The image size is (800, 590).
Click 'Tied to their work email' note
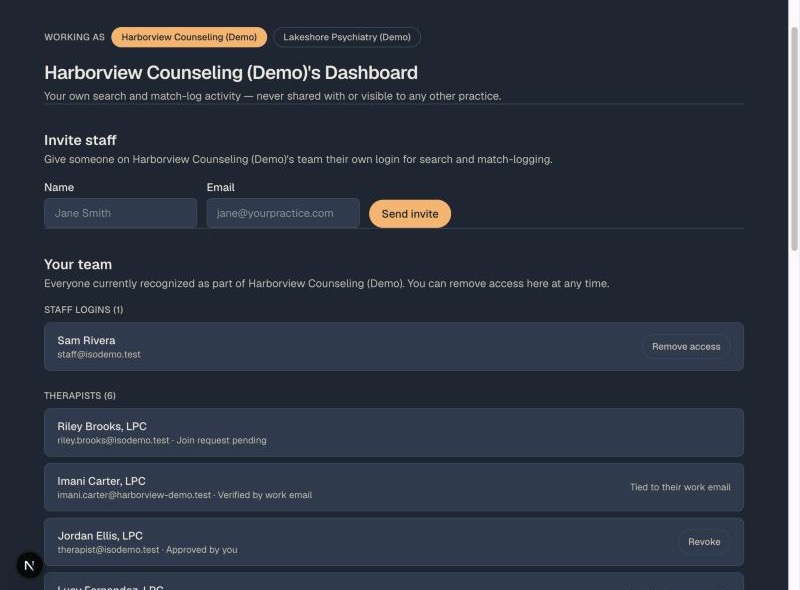coord(680,487)
